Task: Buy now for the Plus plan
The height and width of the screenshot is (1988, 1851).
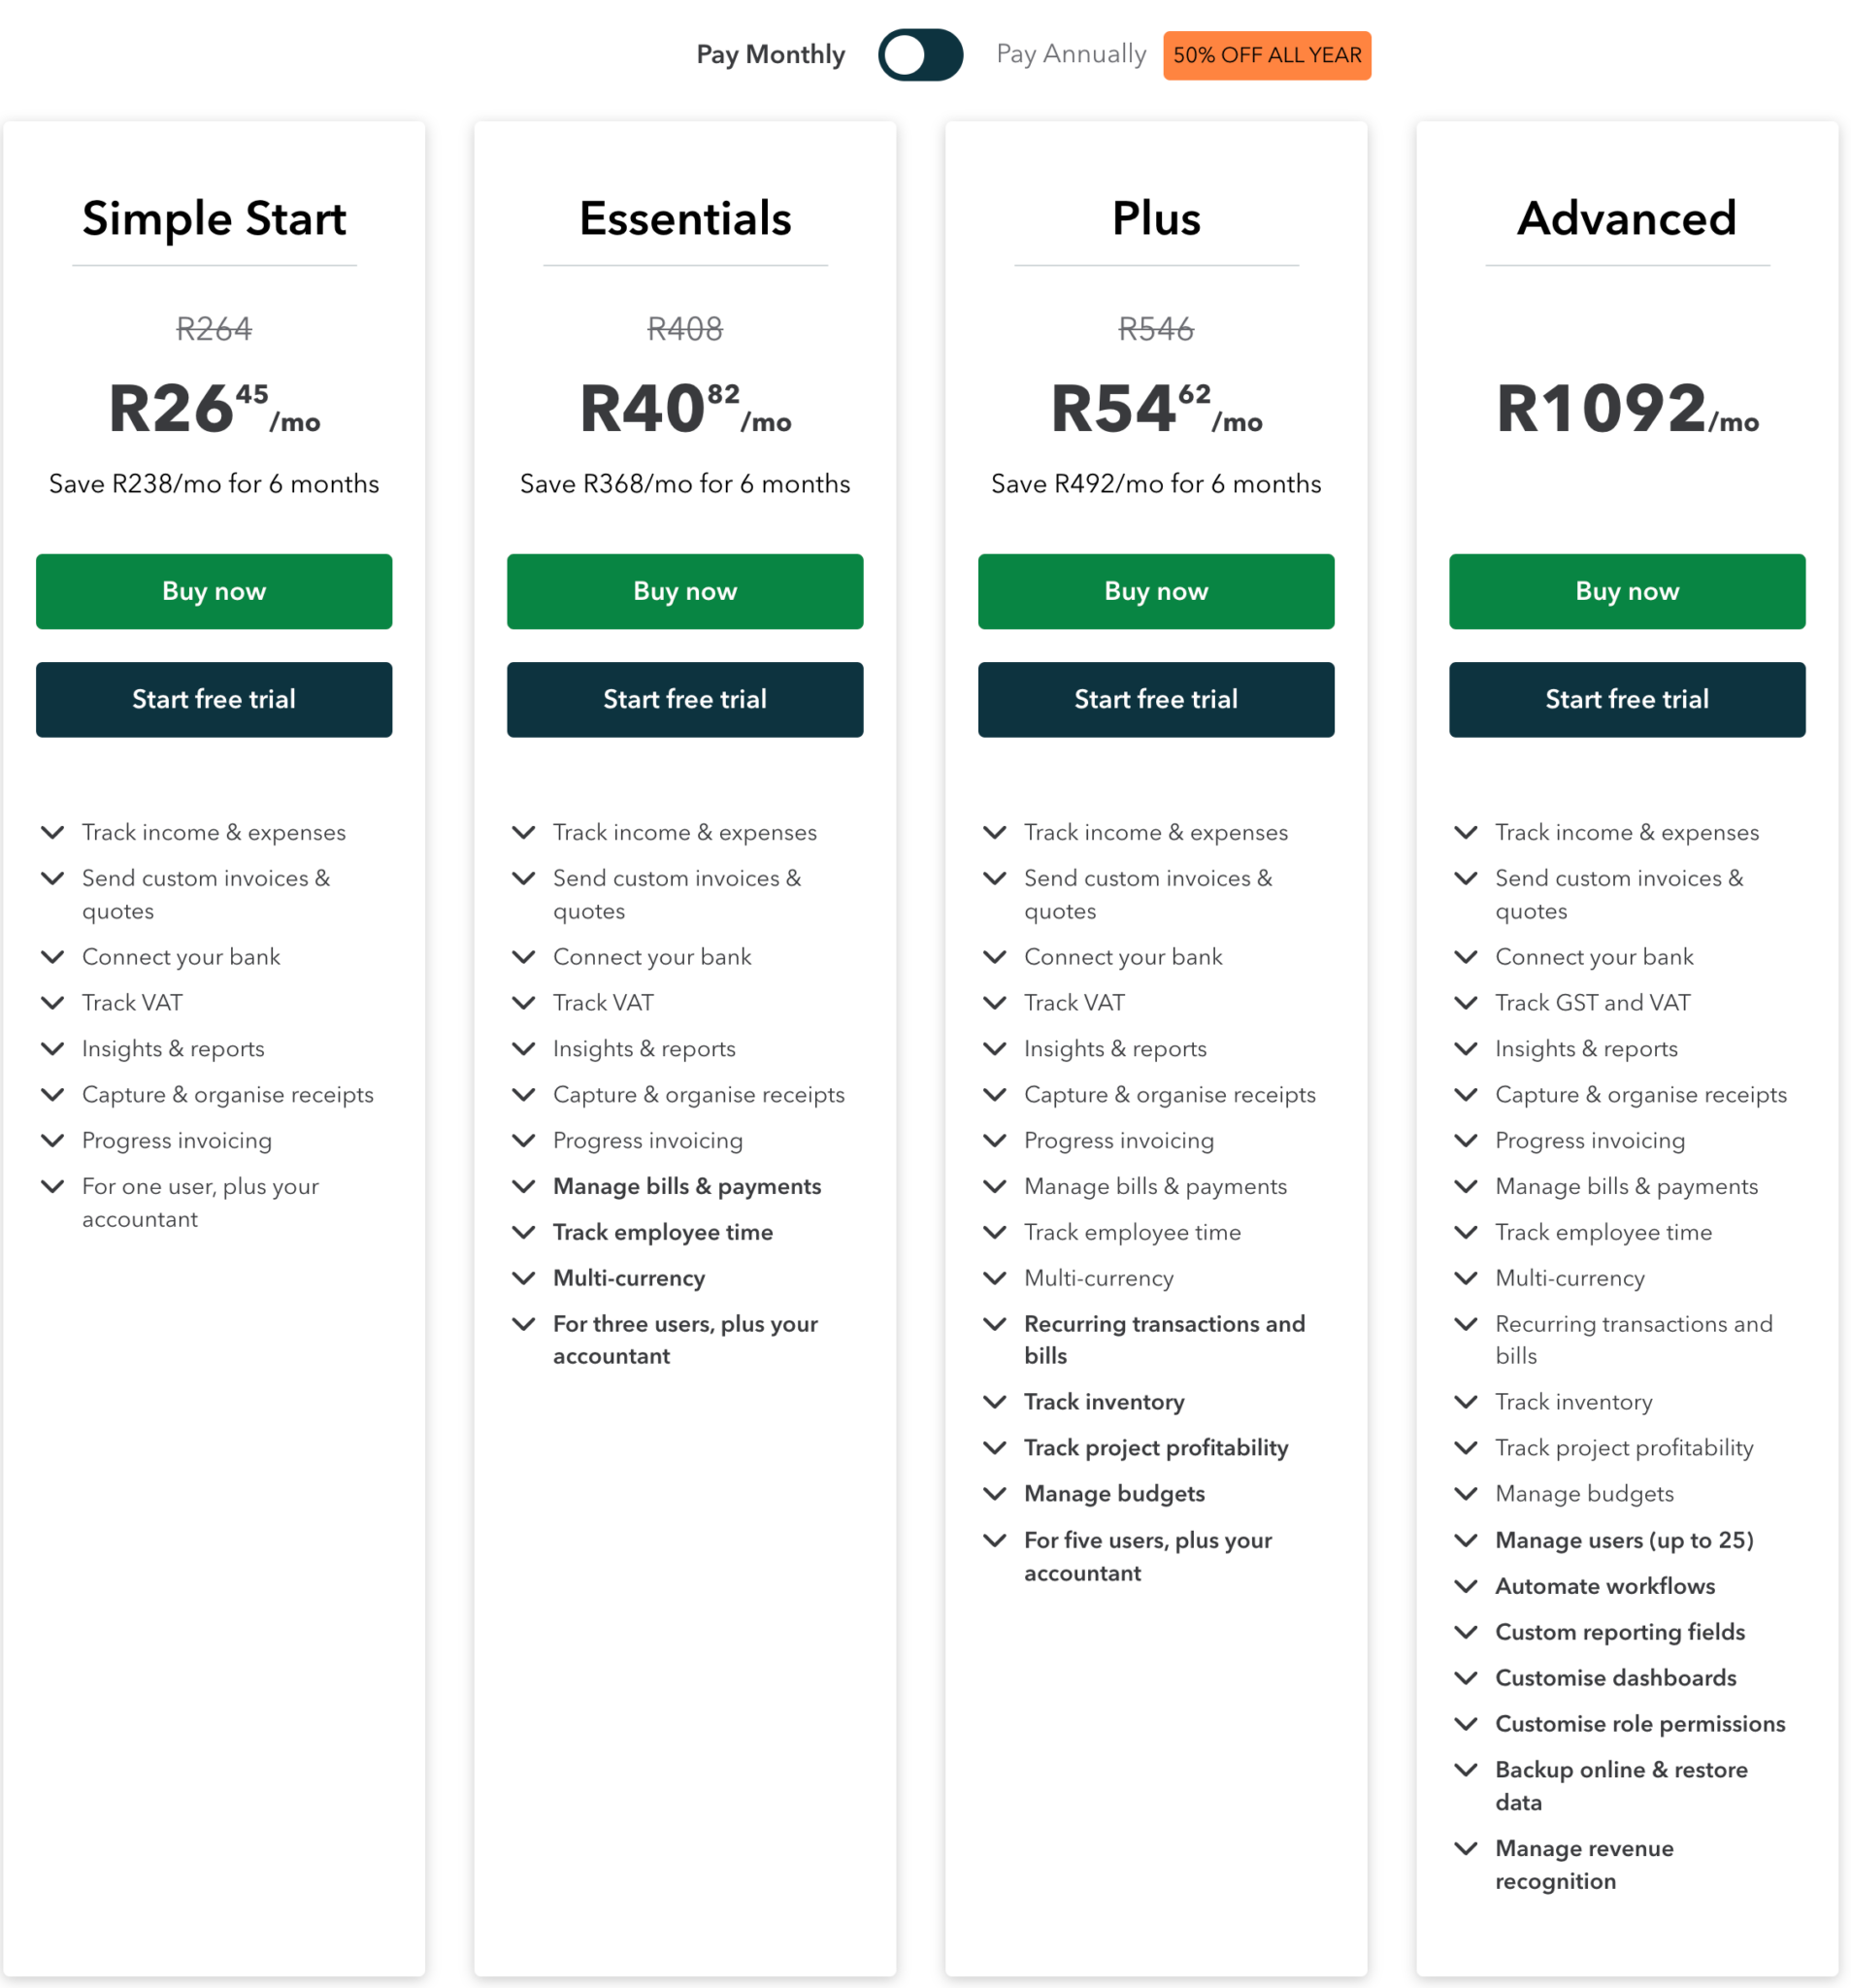Action: (x=1155, y=591)
